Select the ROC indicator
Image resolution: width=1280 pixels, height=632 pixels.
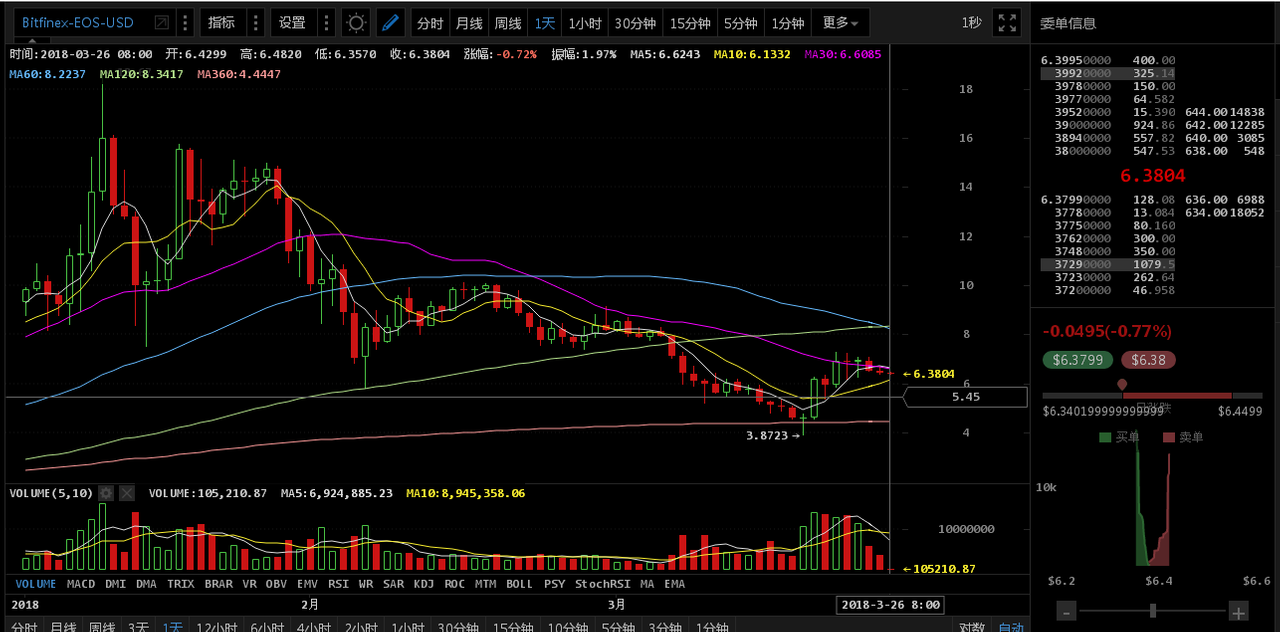point(455,584)
